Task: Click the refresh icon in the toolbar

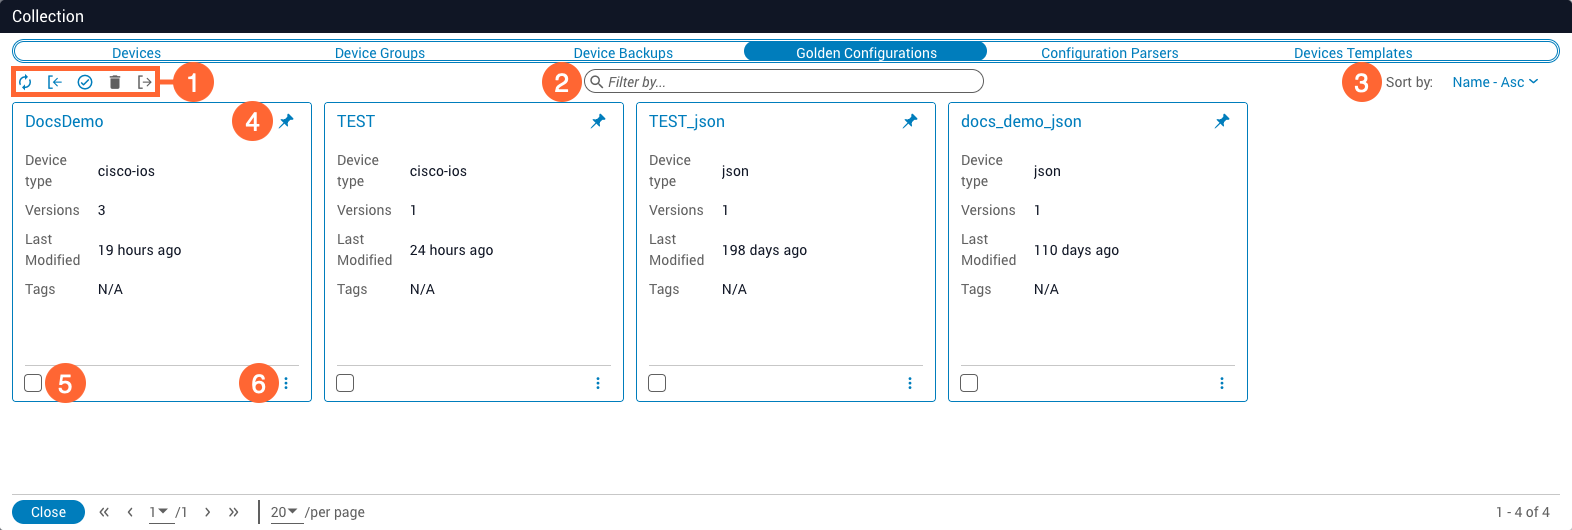Action: (25, 82)
